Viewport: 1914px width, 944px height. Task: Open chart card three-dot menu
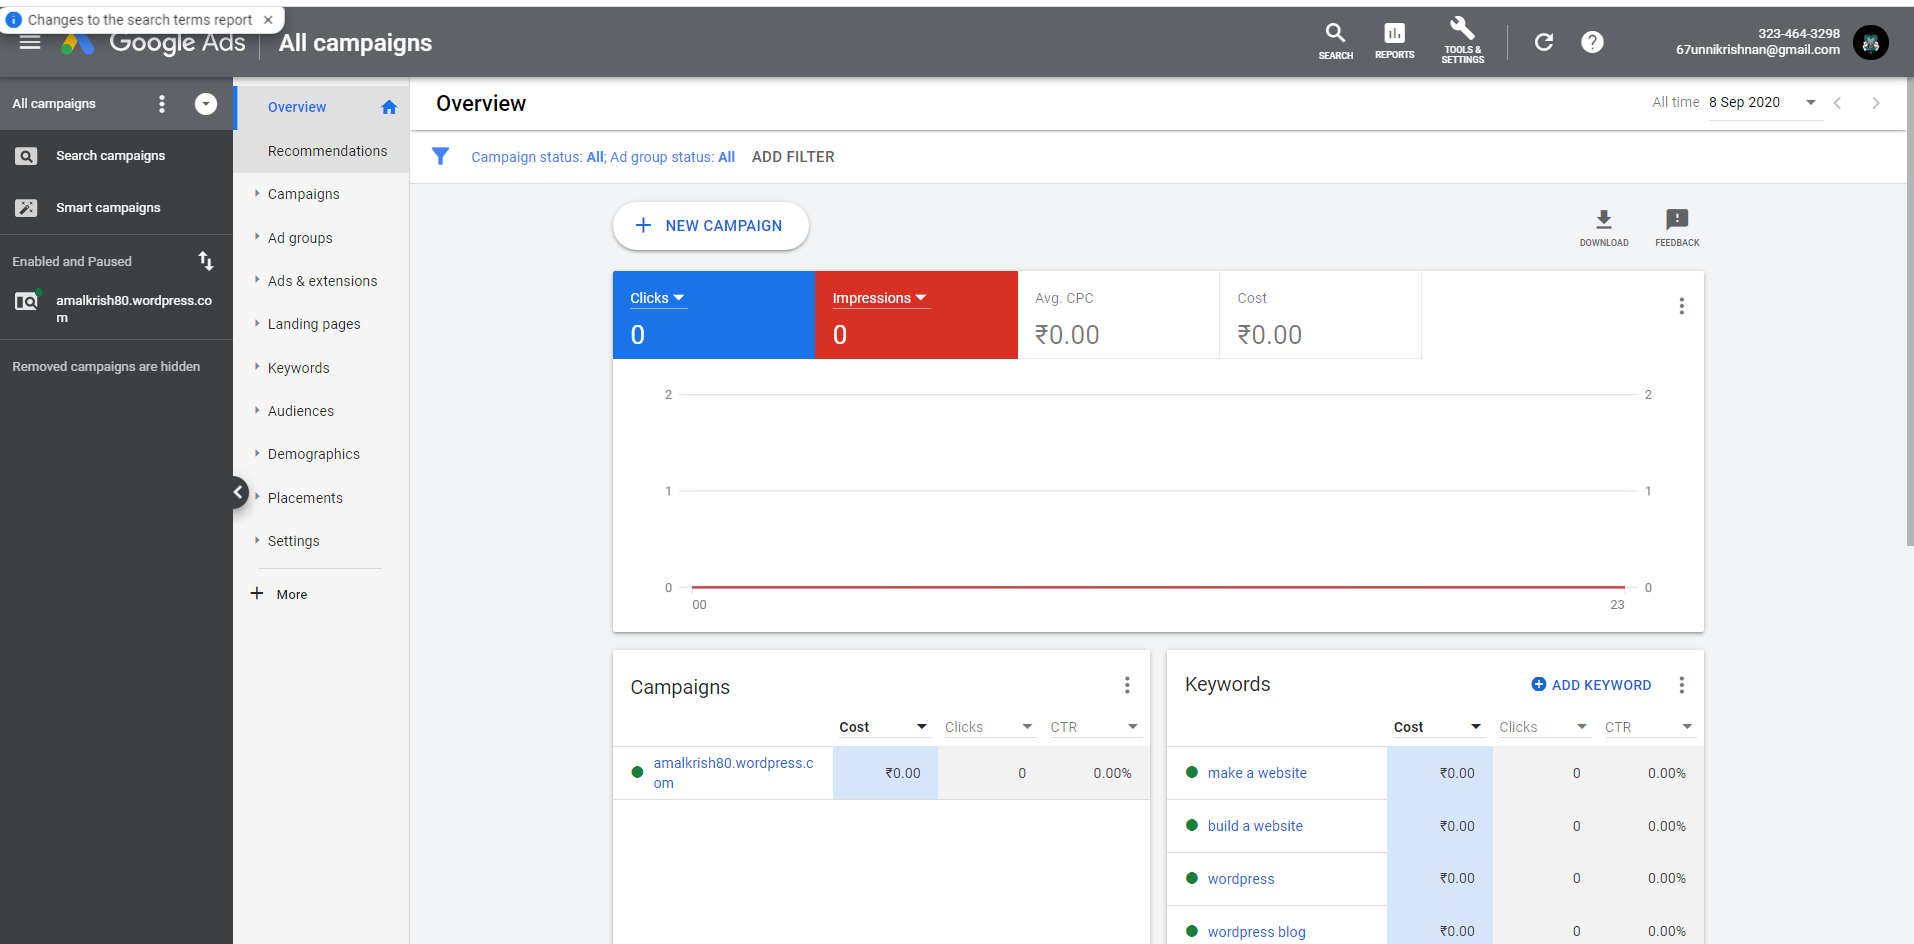point(1681,306)
